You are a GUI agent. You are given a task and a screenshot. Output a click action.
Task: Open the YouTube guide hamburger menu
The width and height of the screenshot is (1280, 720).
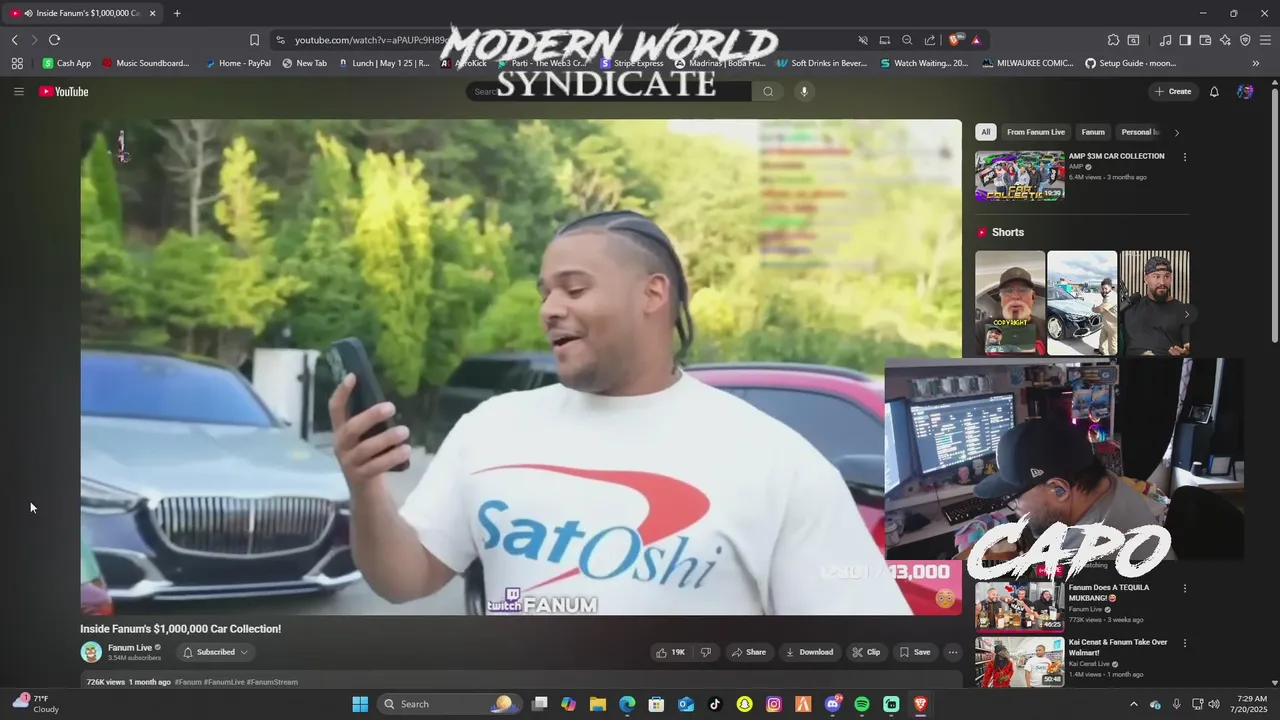pyautogui.click(x=18, y=91)
